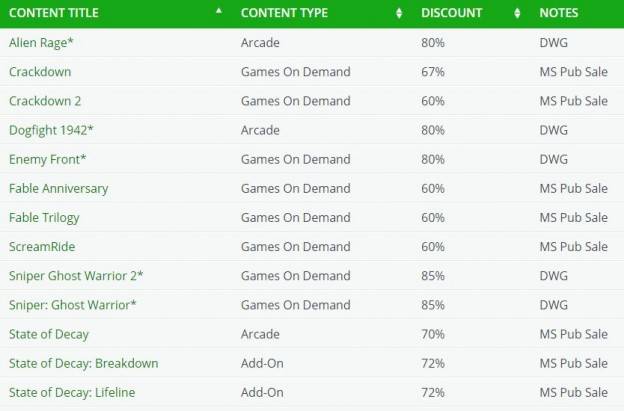624x411 pixels.
Task: Visit the Enemy Front* link
Action: pos(47,159)
